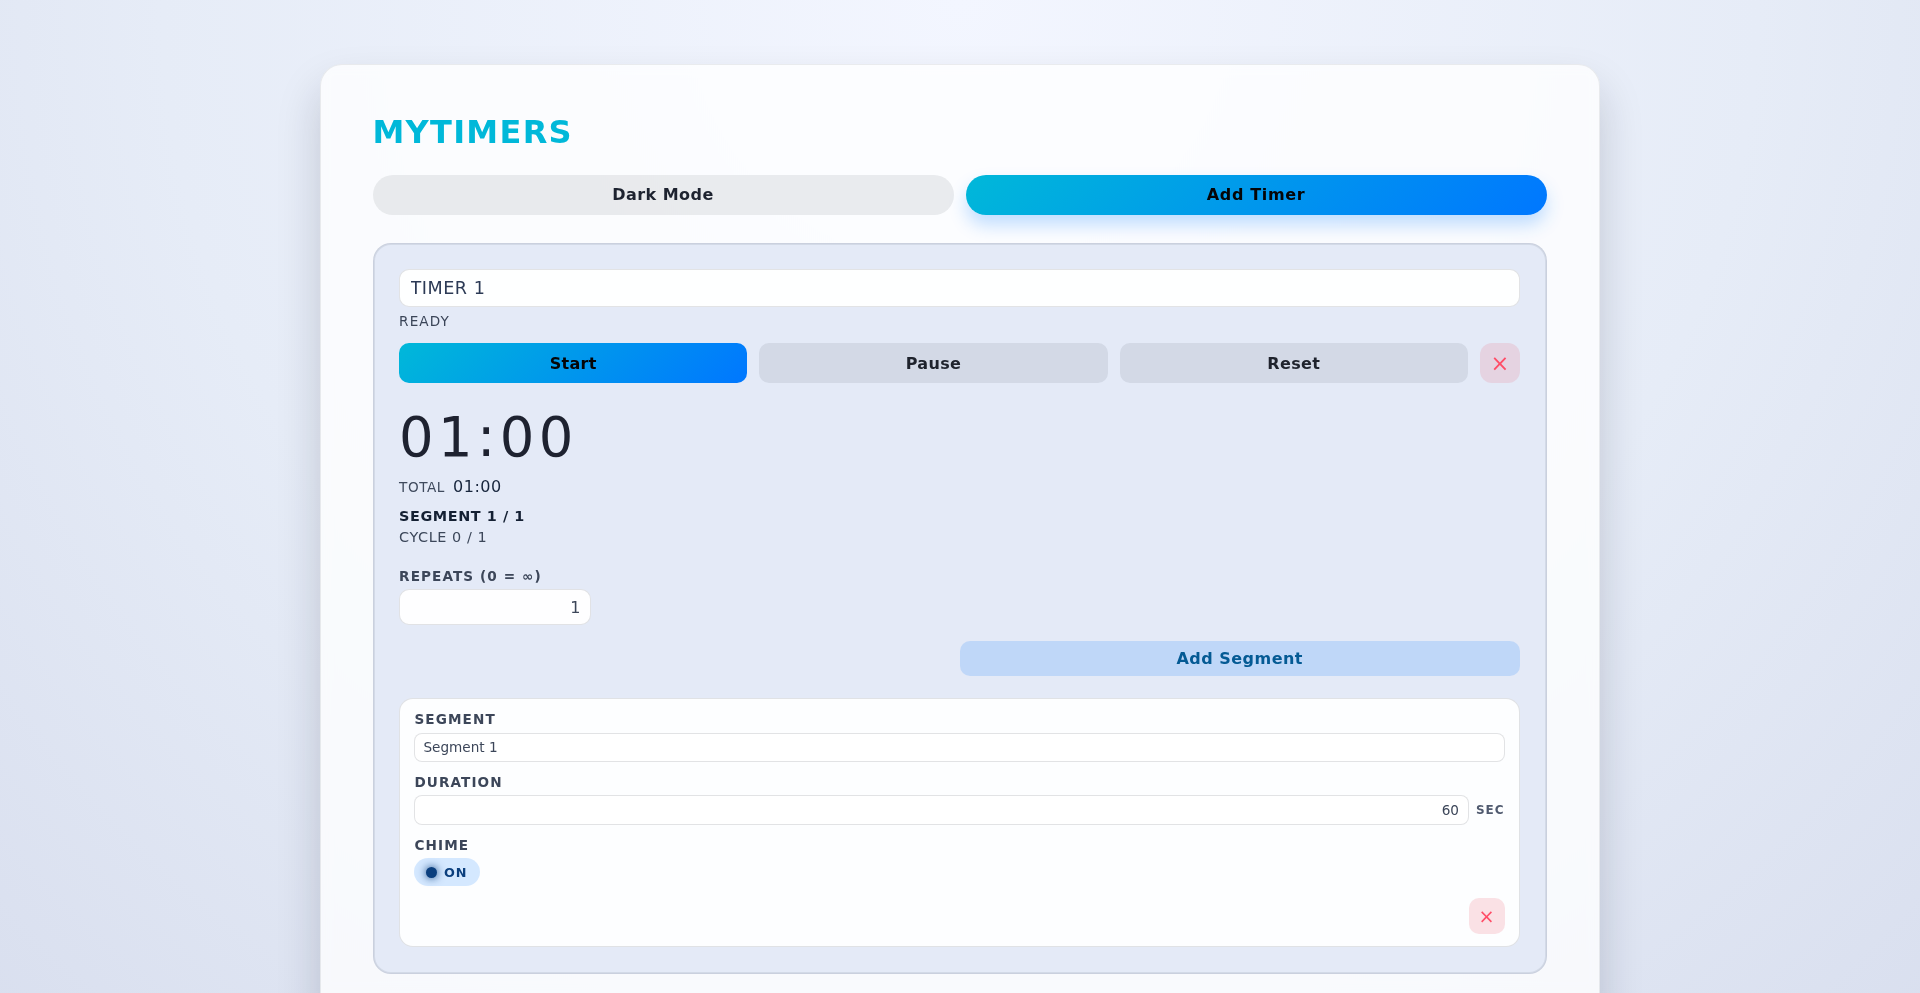Screen dimensions: 1920x993
Task: Click the READY status text
Action: pyautogui.click(x=424, y=321)
